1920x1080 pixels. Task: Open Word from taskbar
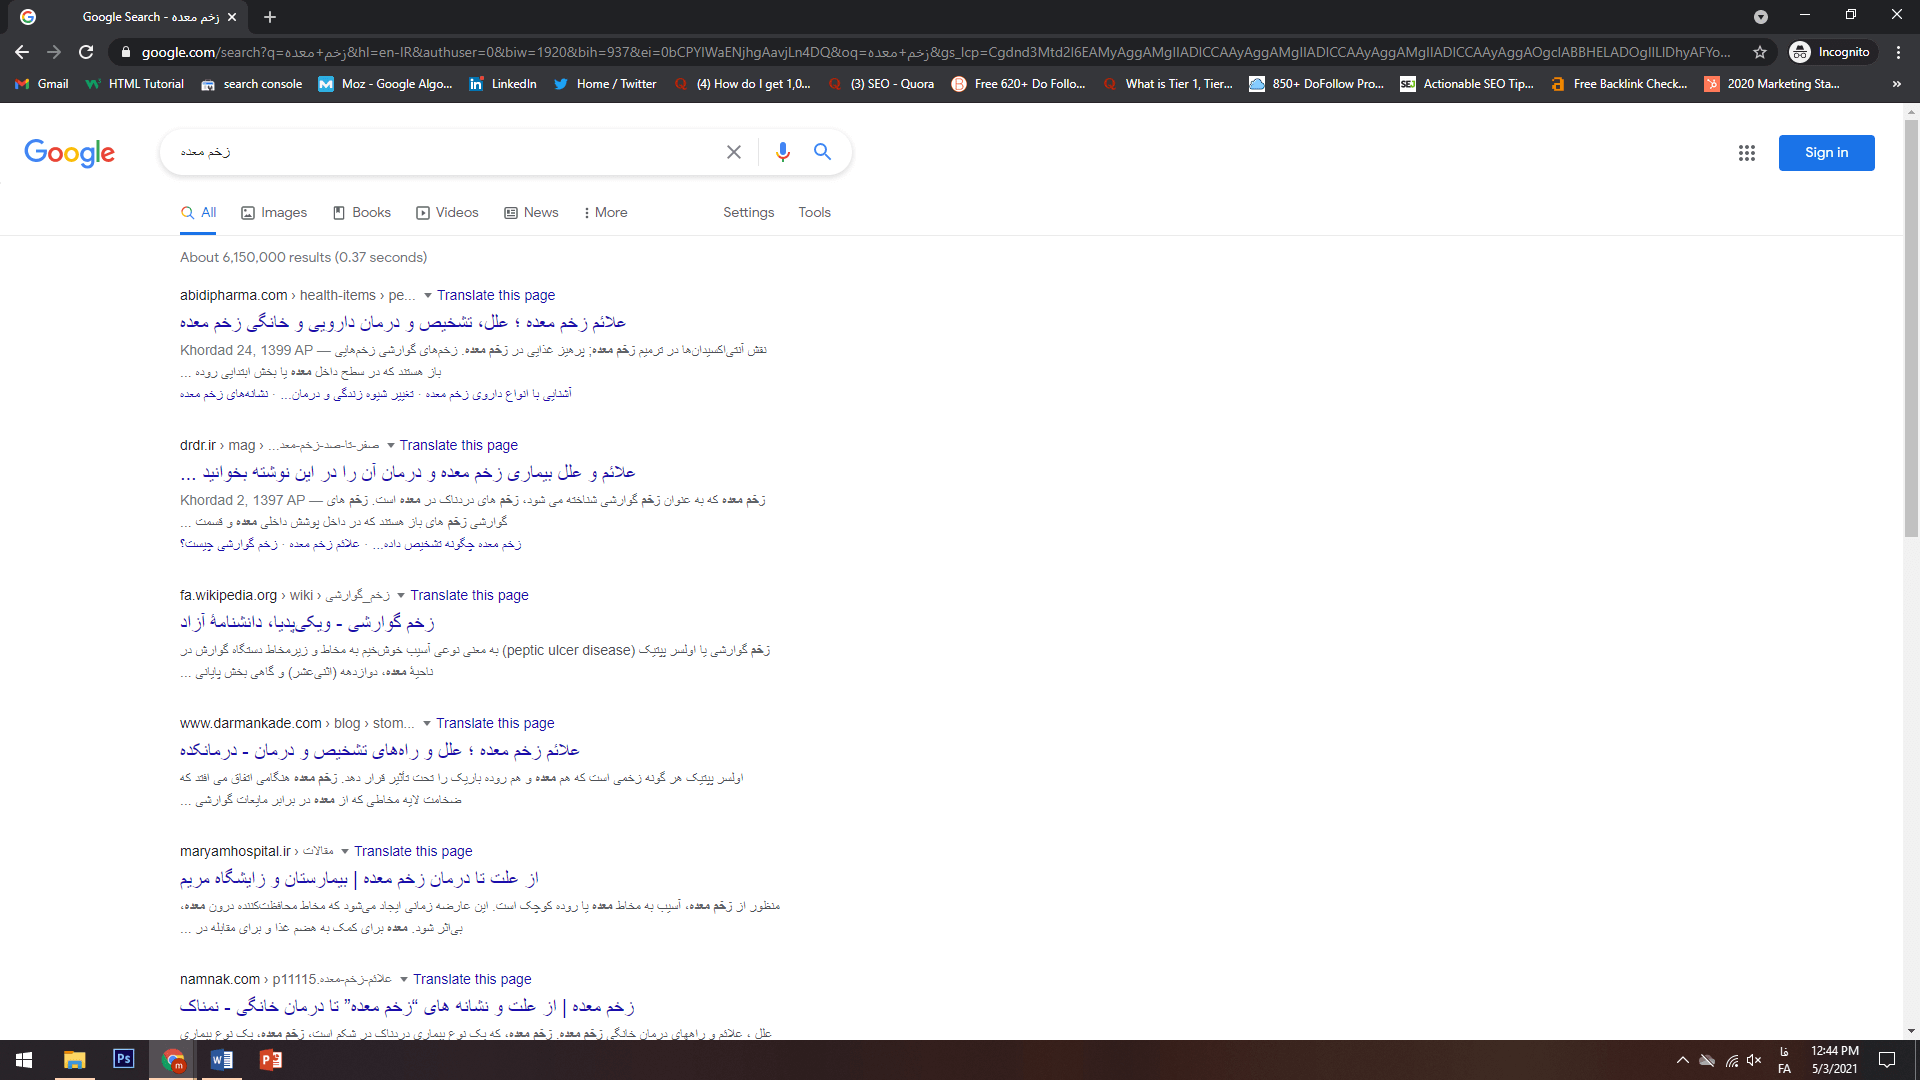point(222,1060)
